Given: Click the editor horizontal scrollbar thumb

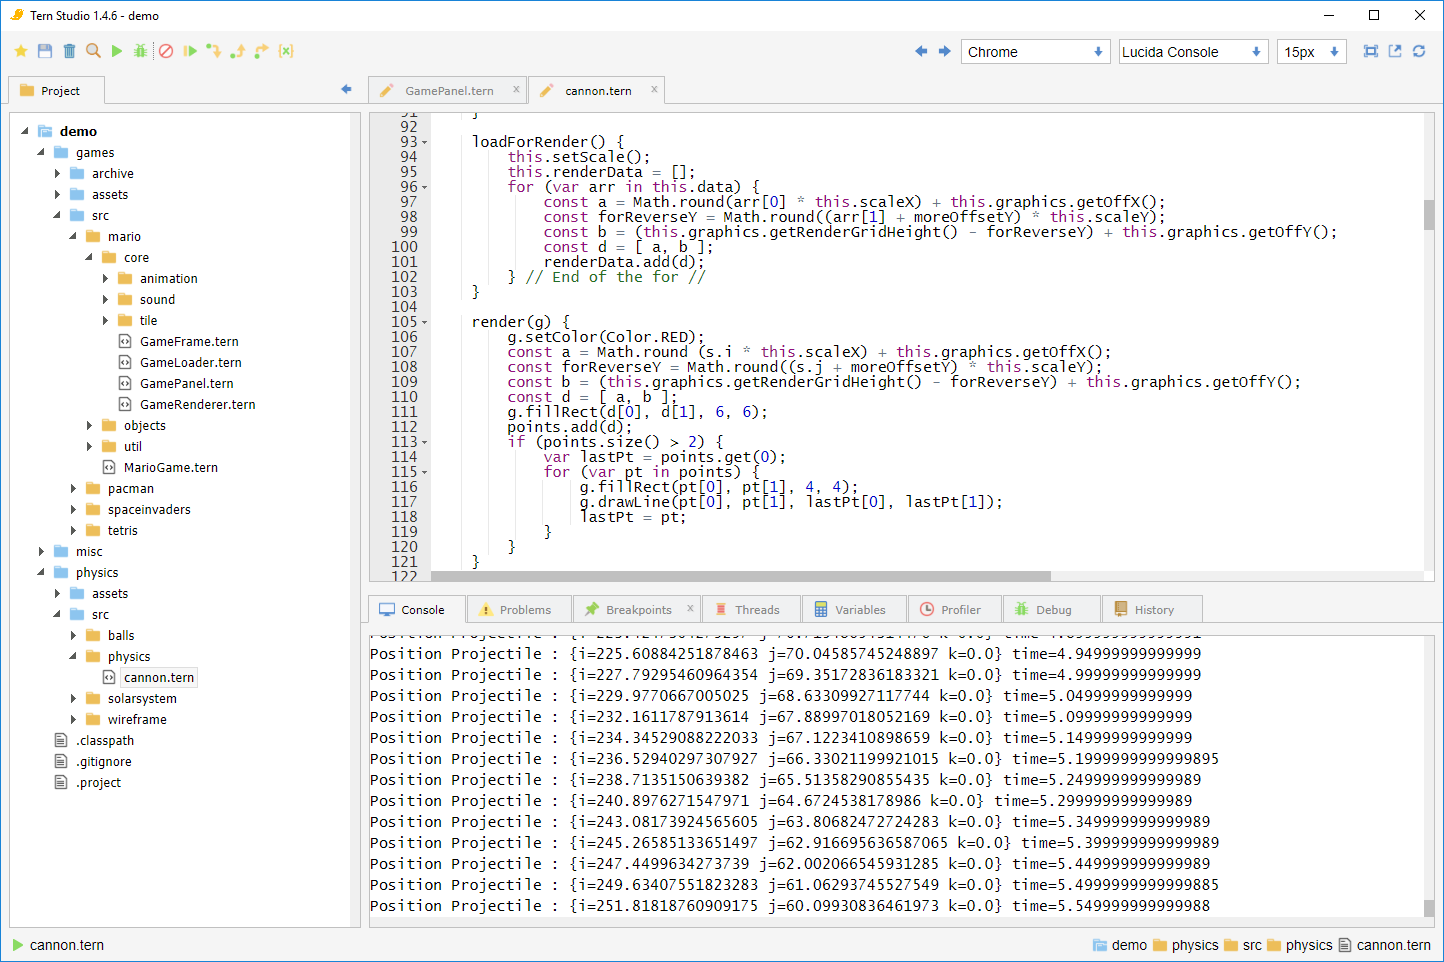Looking at the screenshot, I should (x=741, y=576).
